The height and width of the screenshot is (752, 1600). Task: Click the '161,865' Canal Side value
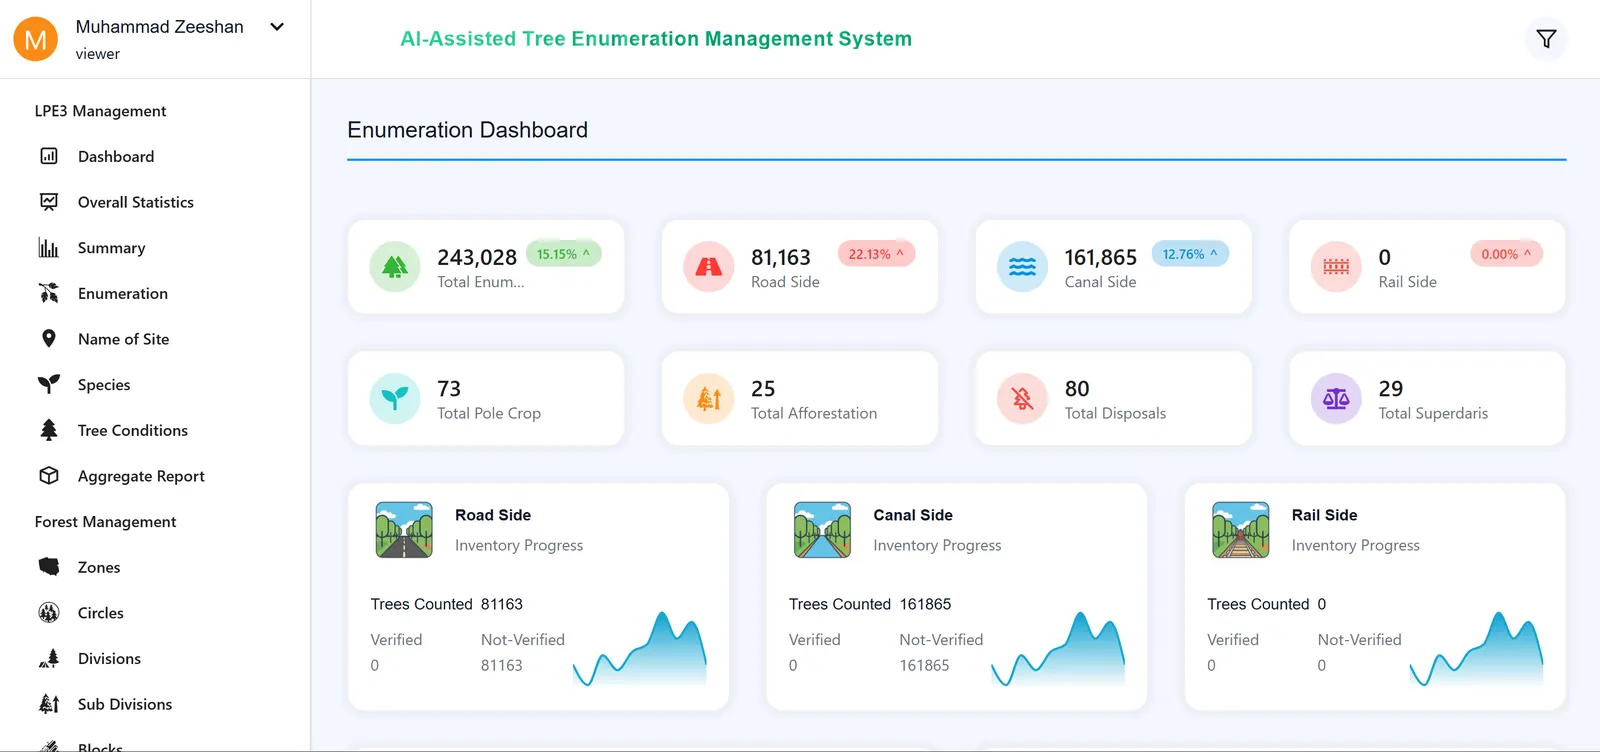[x=1101, y=257]
